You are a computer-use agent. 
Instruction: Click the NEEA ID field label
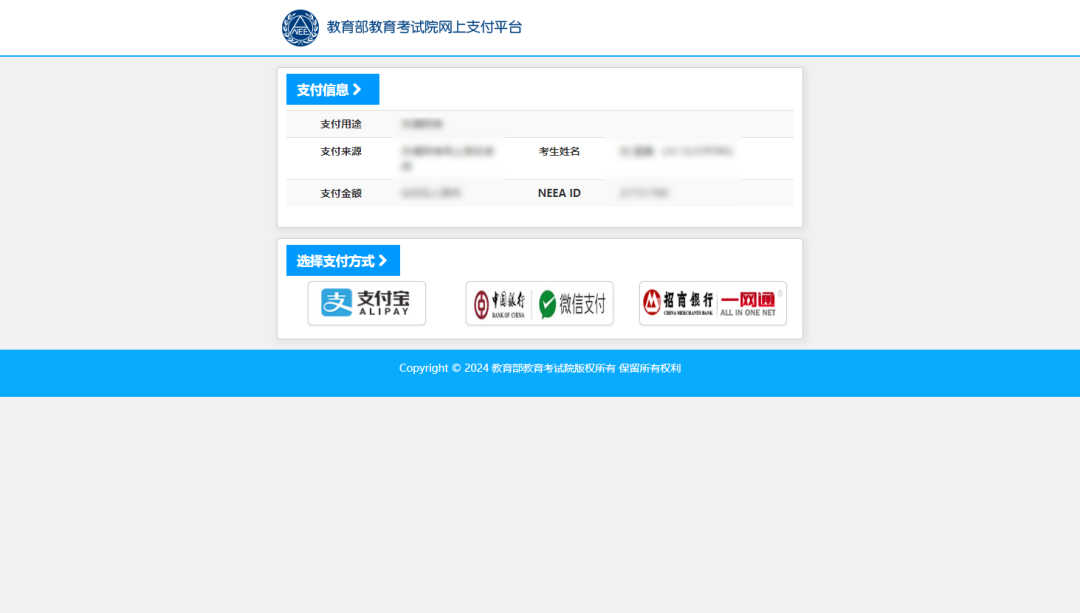pos(559,193)
